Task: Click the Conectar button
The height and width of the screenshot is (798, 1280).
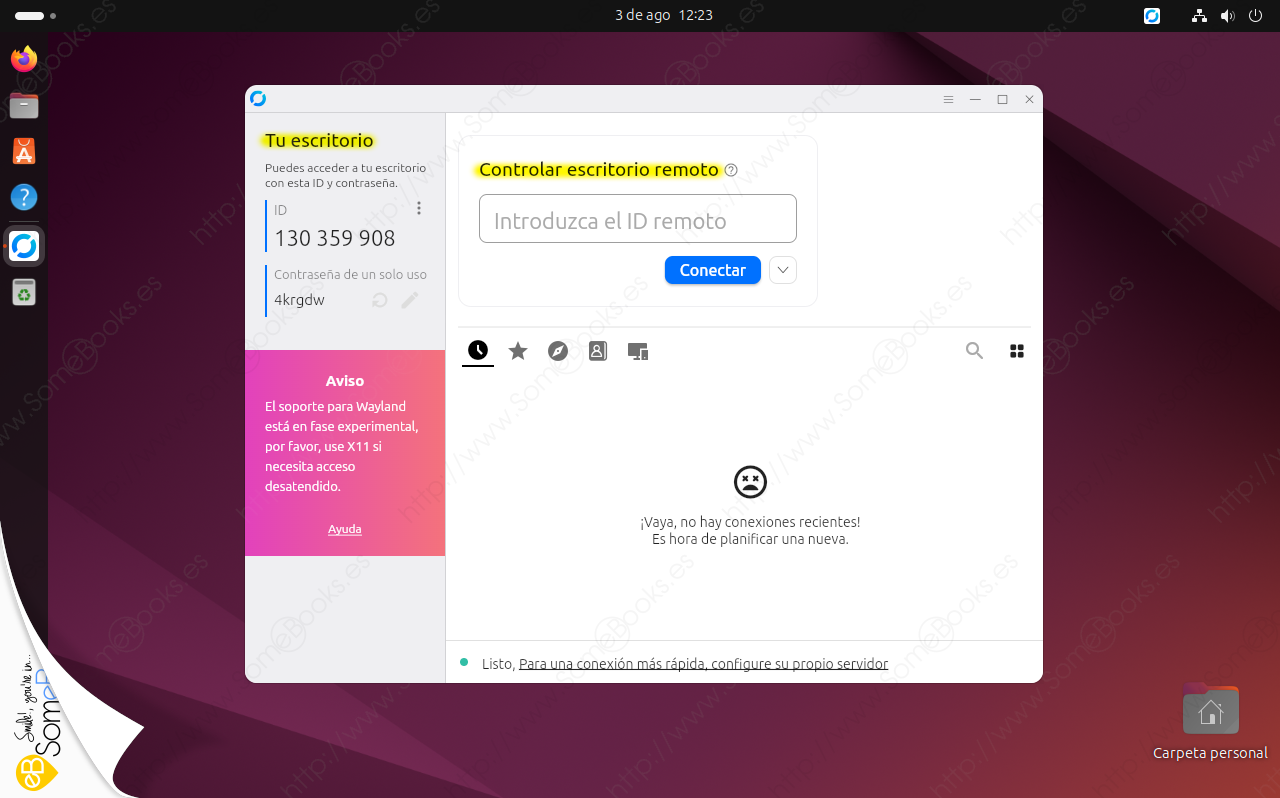Action: (x=713, y=270)
